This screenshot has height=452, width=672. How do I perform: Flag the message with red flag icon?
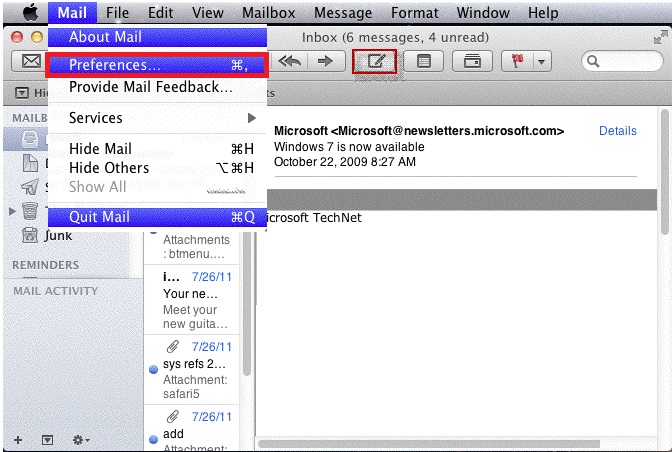pyautogui.click(x=518, y=61)
